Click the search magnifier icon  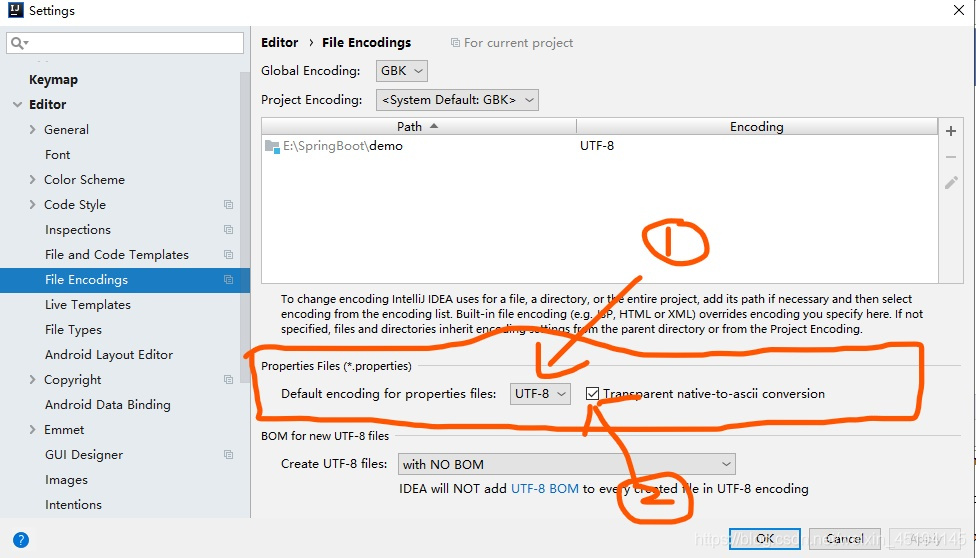19,43
